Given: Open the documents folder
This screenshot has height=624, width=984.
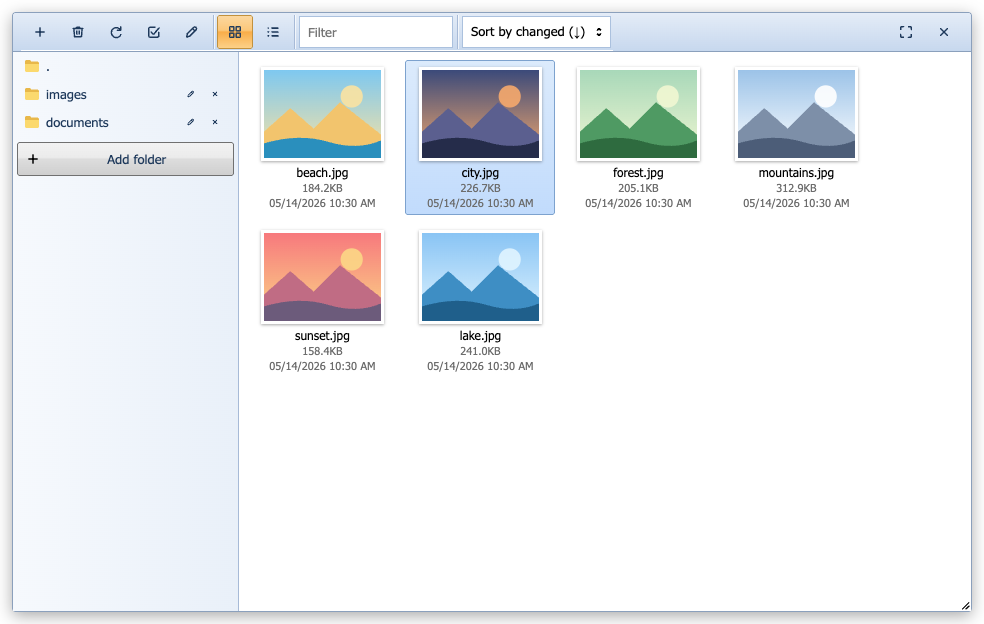Looking at the screenshot, I should click(77, 122).
